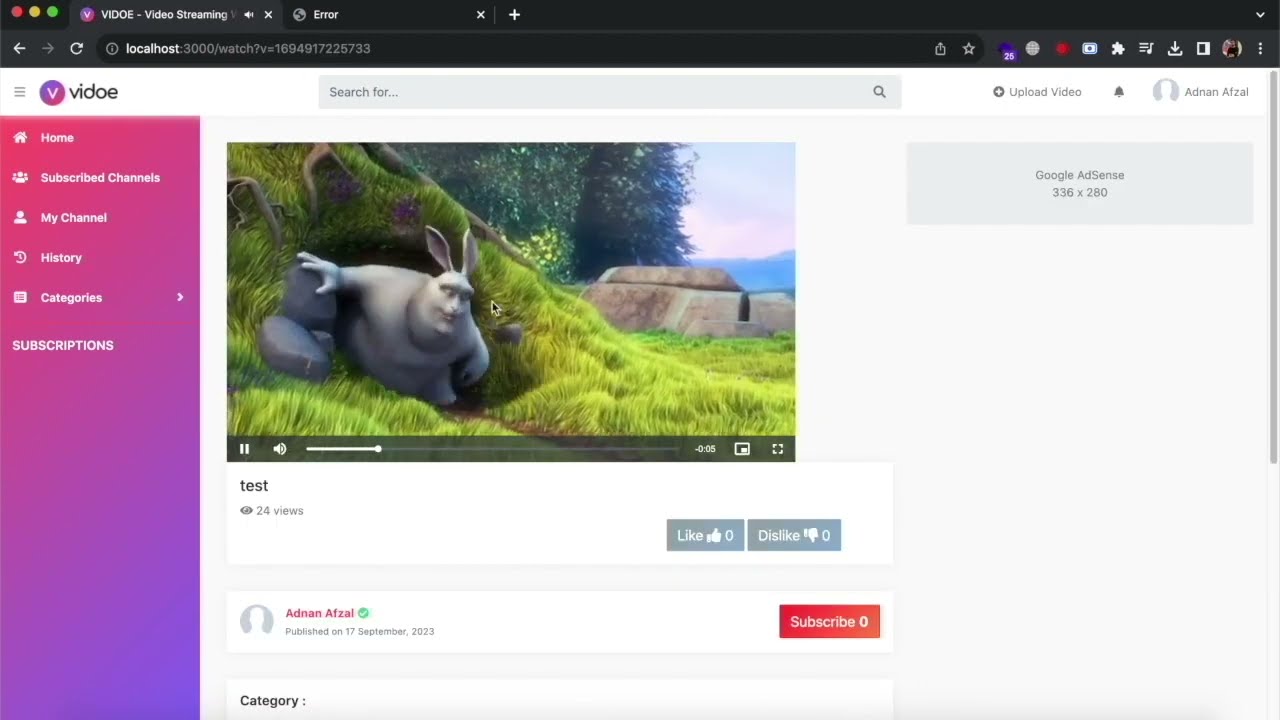
Task: Focus the Search for... field
Action: pos(595,92)
